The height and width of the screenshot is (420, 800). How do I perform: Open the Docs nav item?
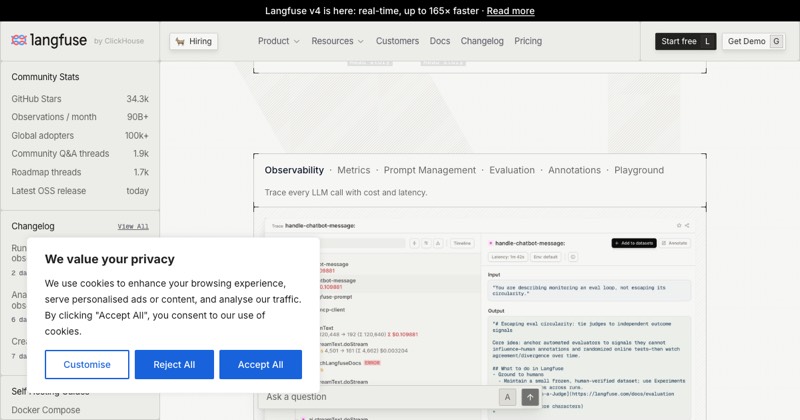click(440, 41)
